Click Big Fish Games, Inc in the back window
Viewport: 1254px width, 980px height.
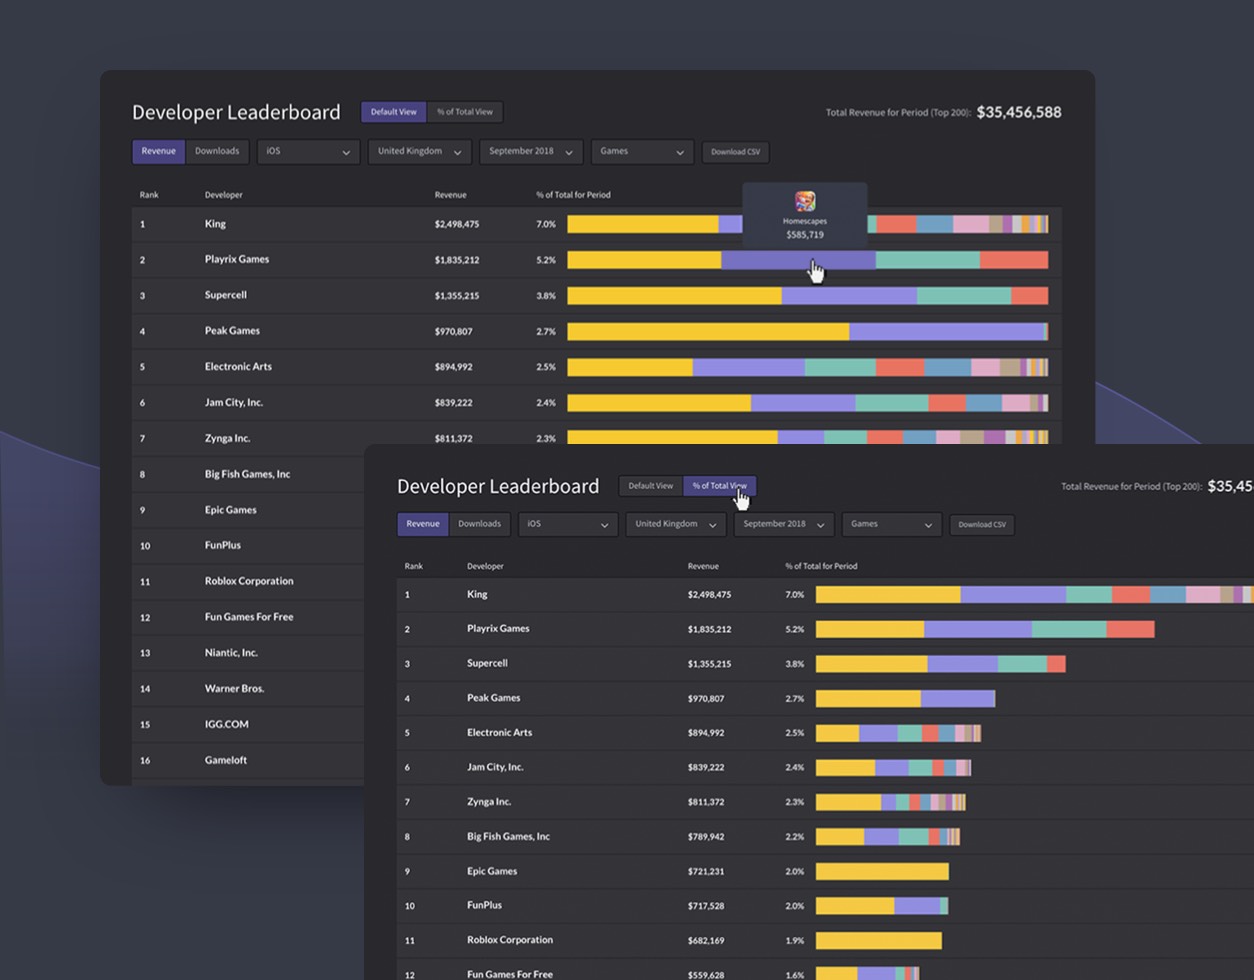click(247, 474)
